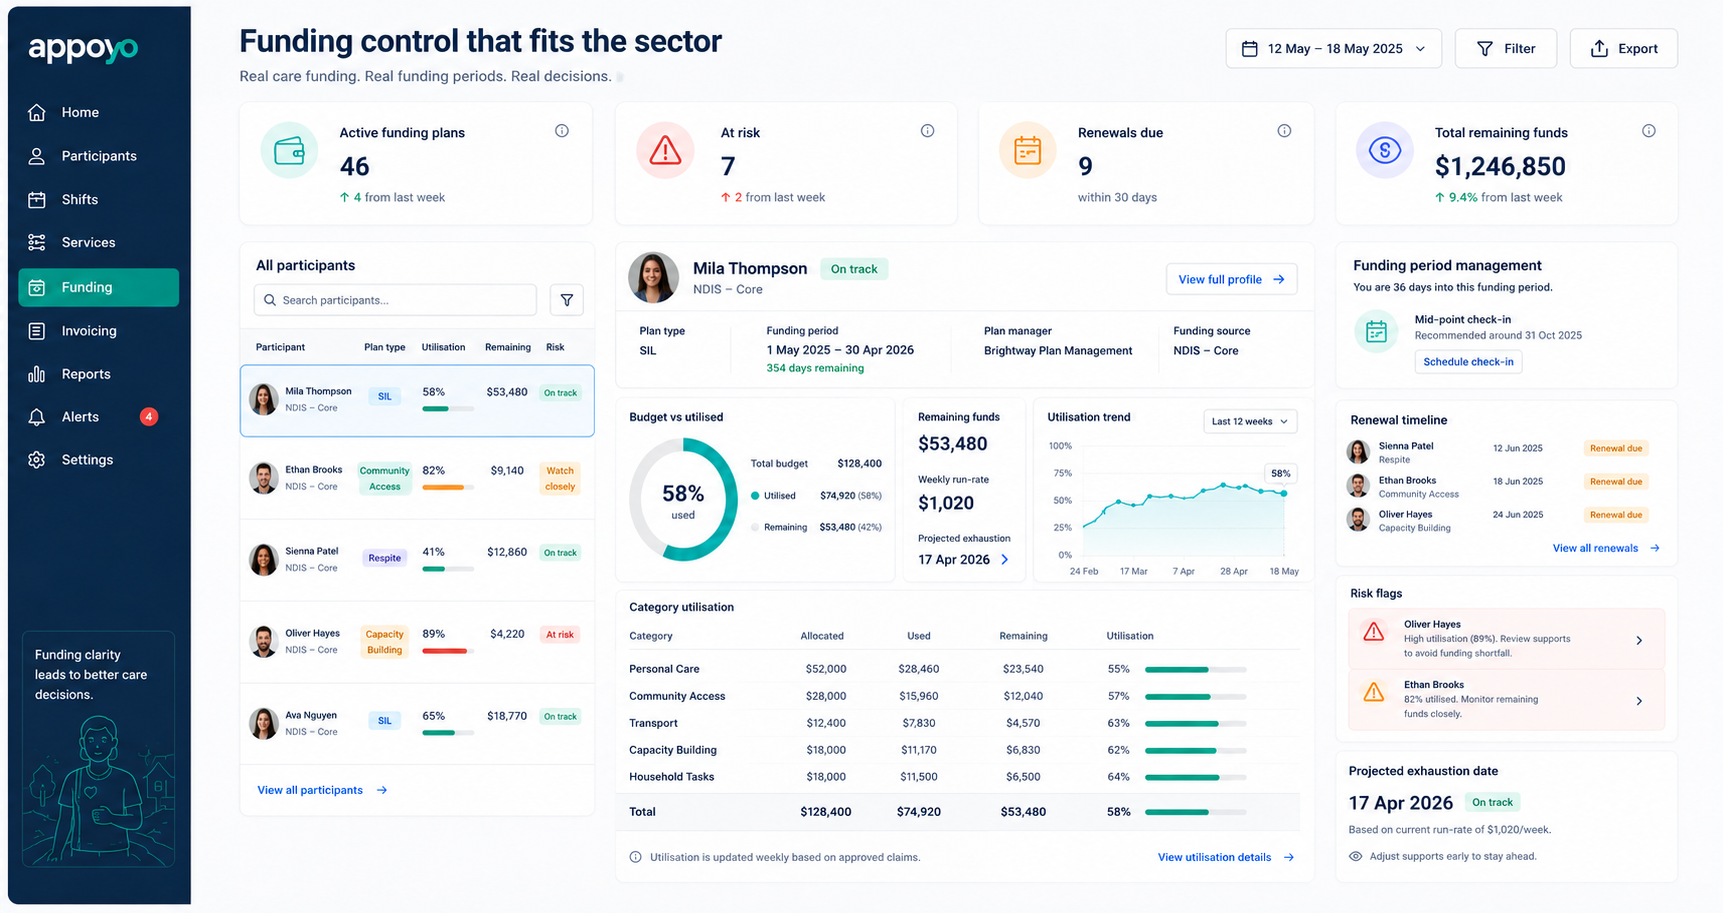Click the Mid-point check-in calendar icon
The width and height of the screenshot is (1723, 913).
[x=1376, y=332]
